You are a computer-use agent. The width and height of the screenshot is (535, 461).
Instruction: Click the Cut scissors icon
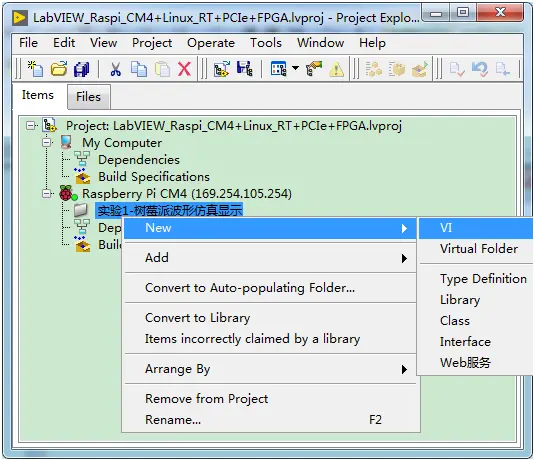click(x=116, y=69)
